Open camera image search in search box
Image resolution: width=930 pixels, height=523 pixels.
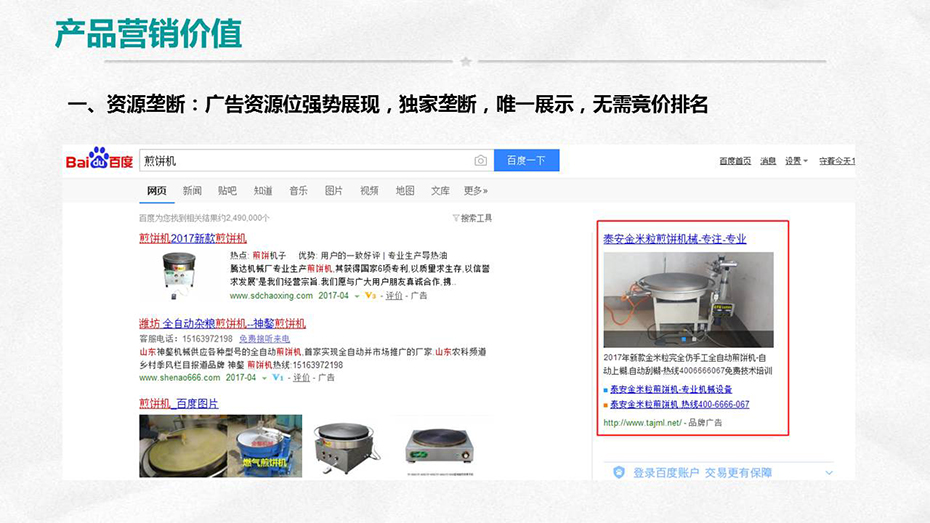(x=480, y=161)
